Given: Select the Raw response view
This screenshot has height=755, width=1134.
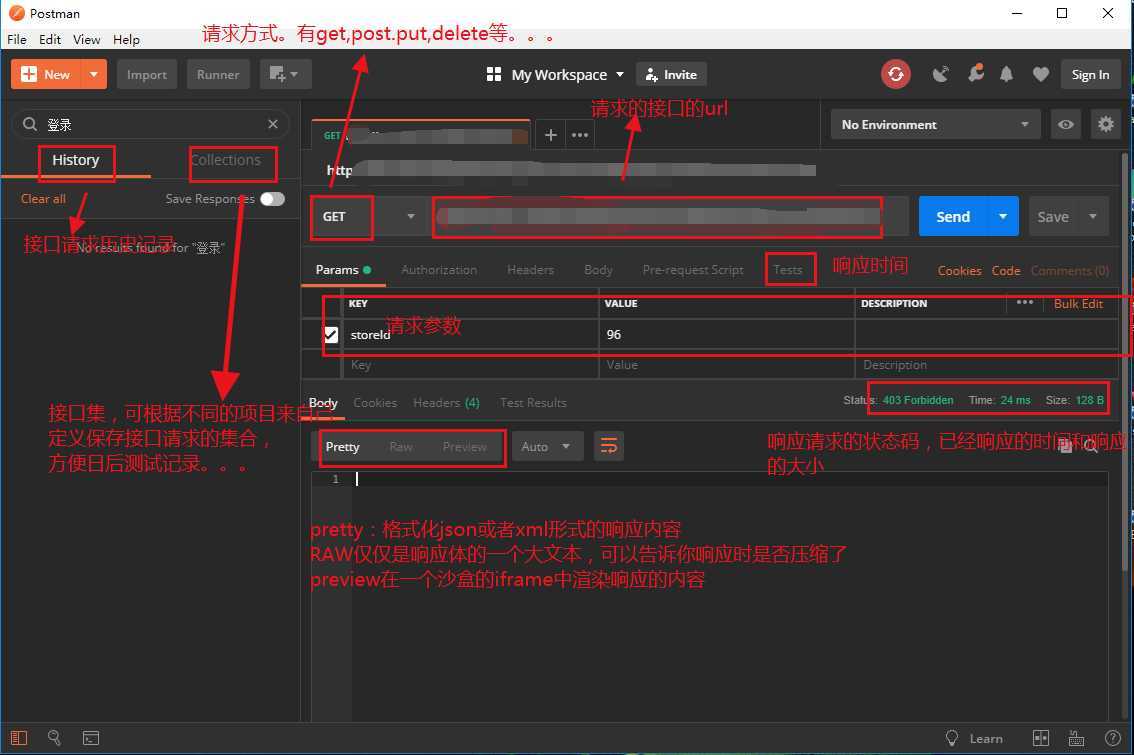Looking at the screenshot, I should click(x=401, y=447).
